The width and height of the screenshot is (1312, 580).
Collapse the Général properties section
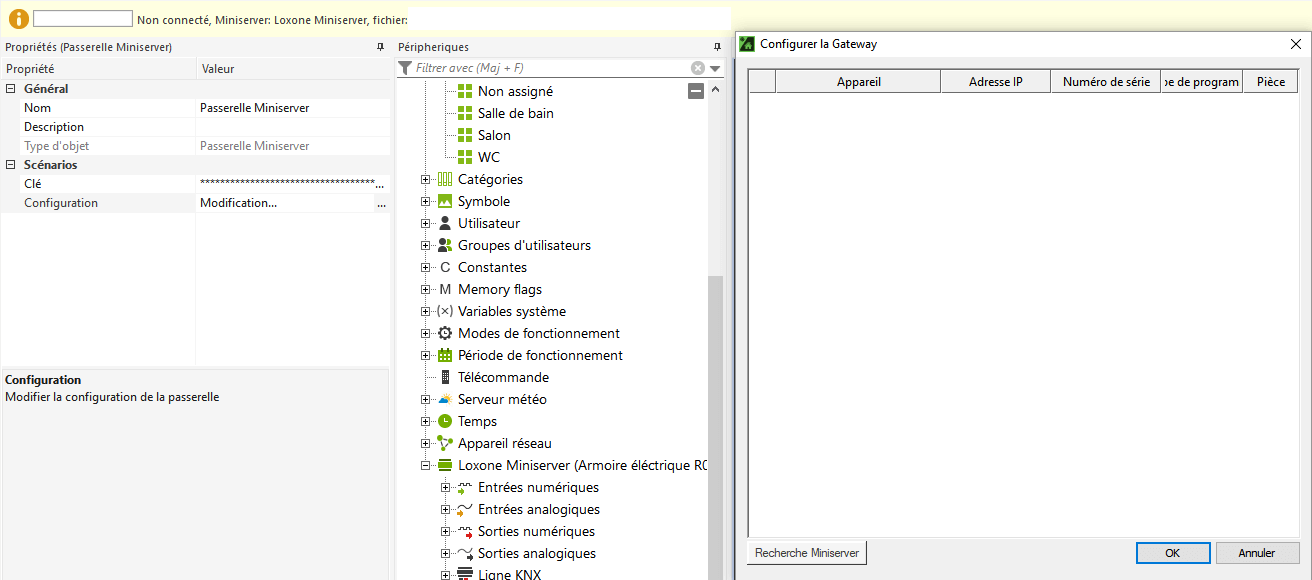click(x=11, y=89)
